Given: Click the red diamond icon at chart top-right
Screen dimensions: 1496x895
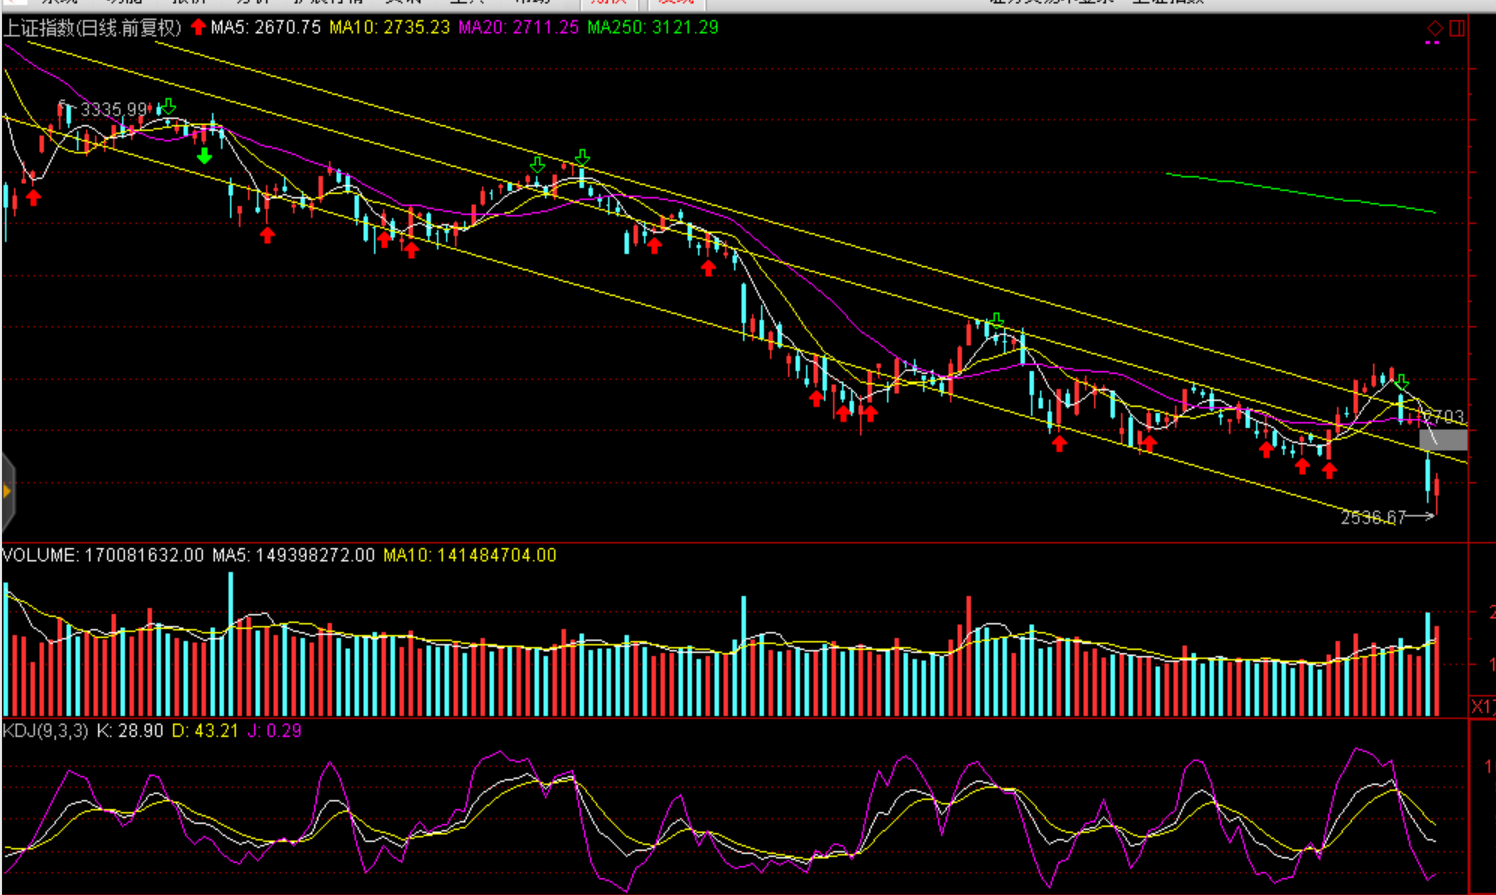Looking at the screenshot, I should 1434,28.
